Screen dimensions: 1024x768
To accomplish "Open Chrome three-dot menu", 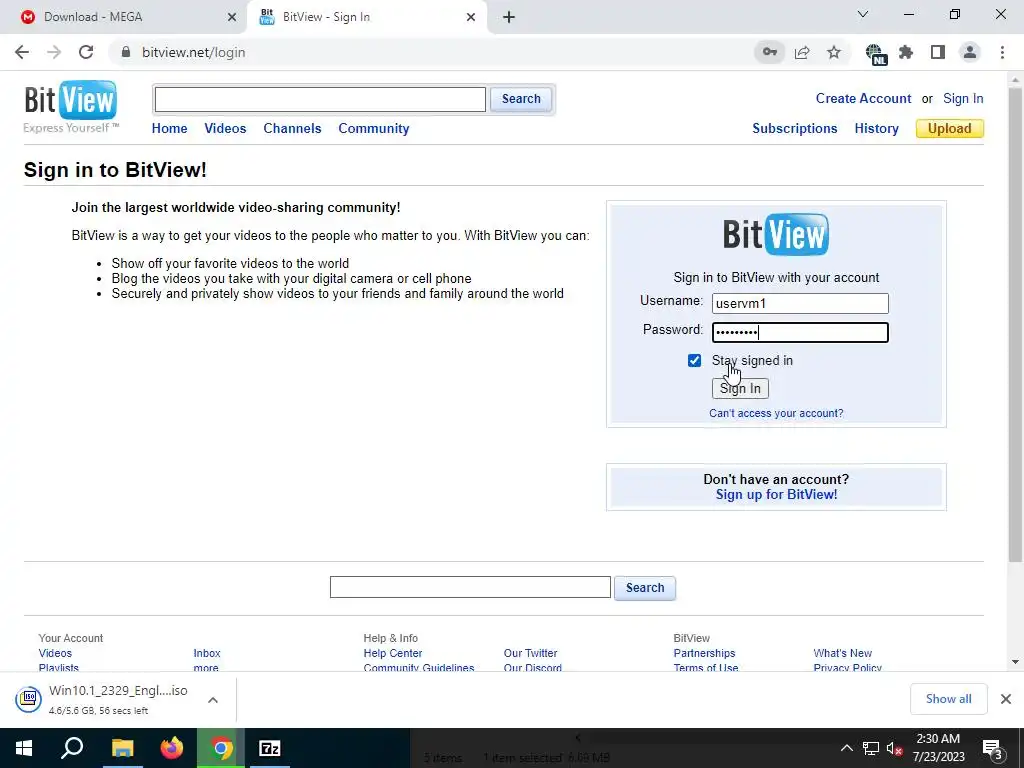I will 1002,52.
